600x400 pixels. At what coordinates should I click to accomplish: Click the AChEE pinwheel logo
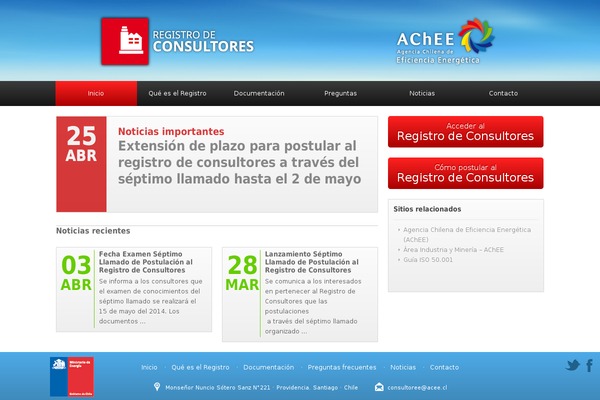pyautogui.click(x=476, y=35)
